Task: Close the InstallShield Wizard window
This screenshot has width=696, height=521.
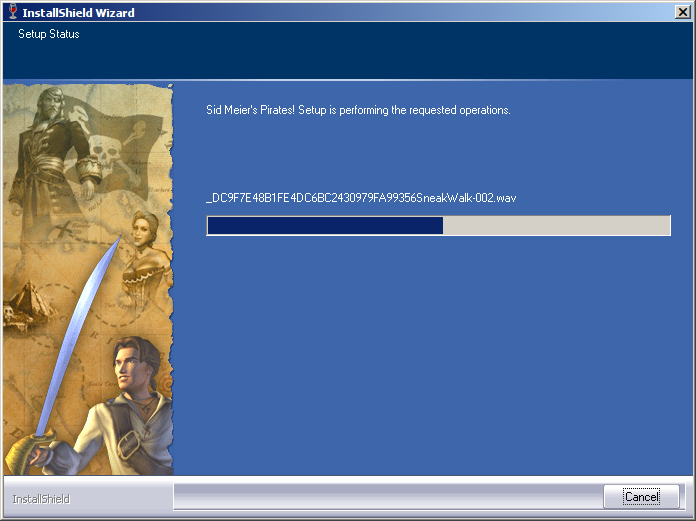Action: pyautogui.click(x=683, y=12)
